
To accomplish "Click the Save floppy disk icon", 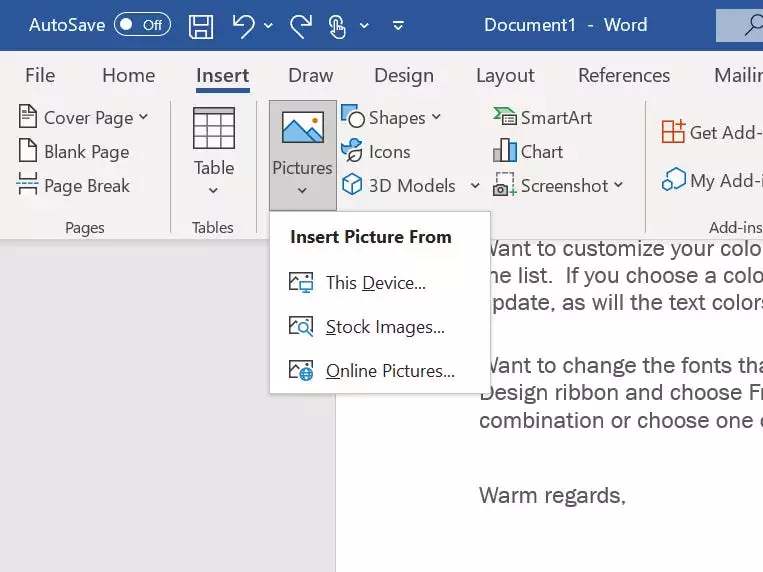I will coord(201,25).
